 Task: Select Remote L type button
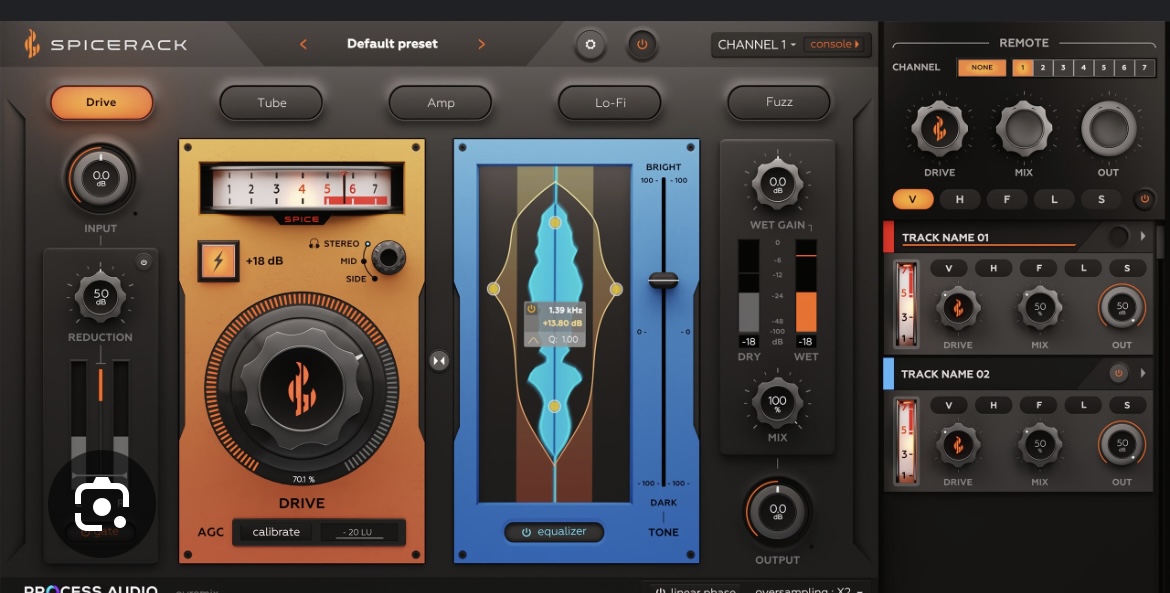(x=1054, y=199)
